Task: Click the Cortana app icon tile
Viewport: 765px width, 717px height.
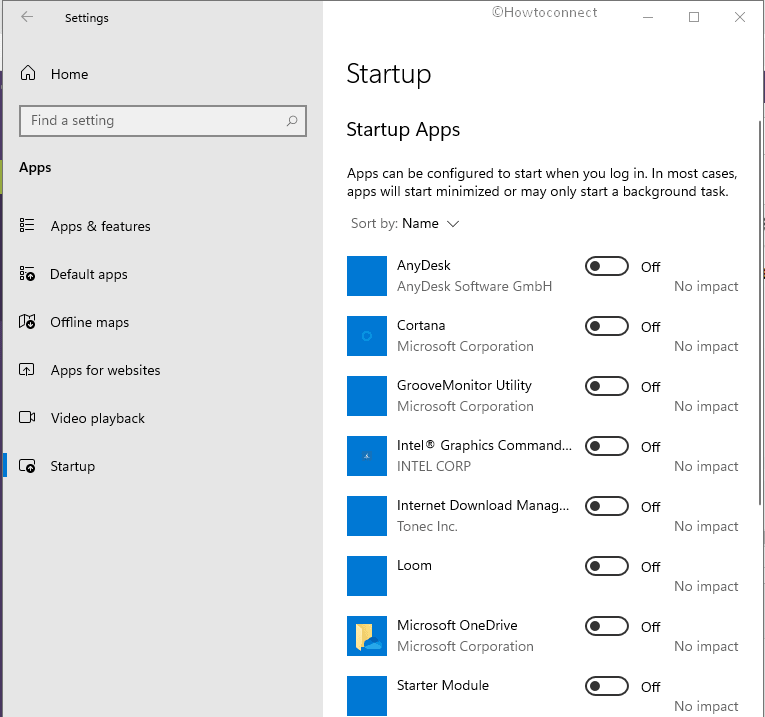Action: pos(367,336)
